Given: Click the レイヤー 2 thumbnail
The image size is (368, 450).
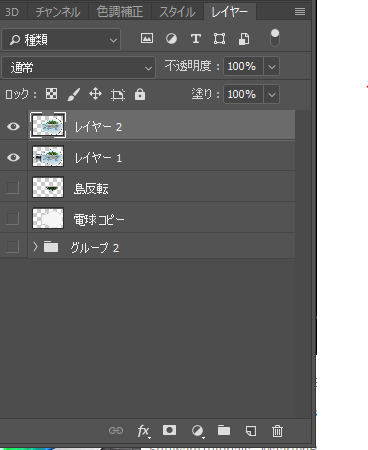Looking at the screenshot, I should (x=48, y=126).
